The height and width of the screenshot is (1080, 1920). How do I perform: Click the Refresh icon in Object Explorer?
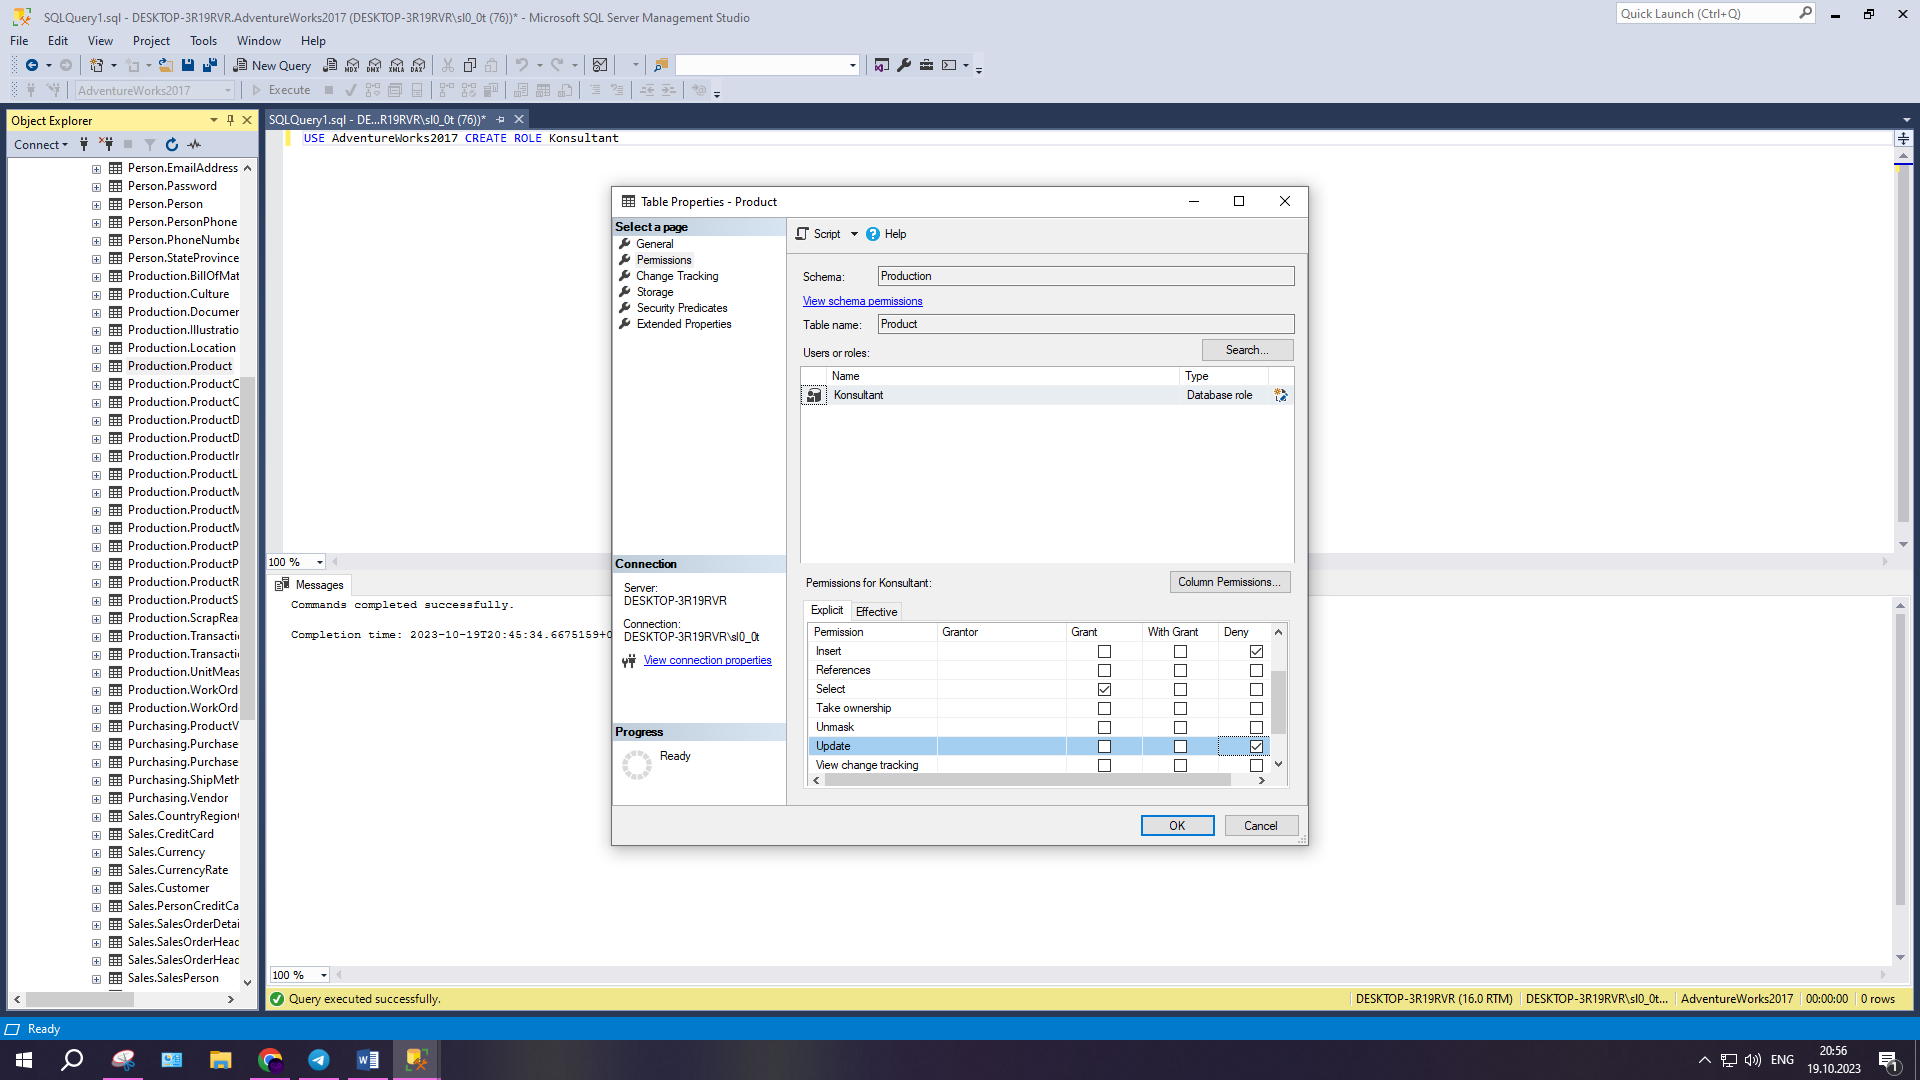(172, 145)
